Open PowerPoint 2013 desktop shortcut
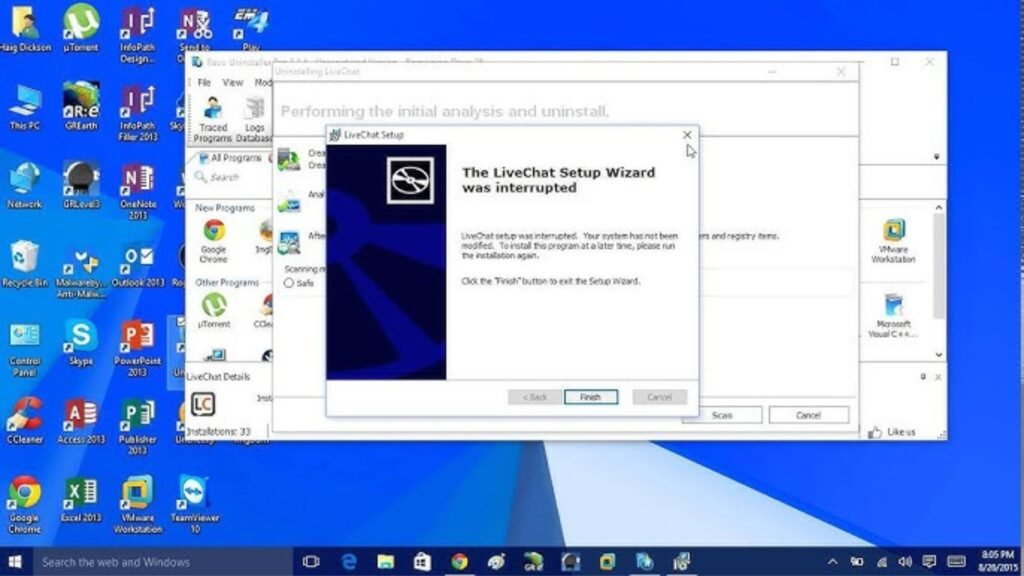The height and width of the screenshot is (576, 1024). (x=138, y=348)
